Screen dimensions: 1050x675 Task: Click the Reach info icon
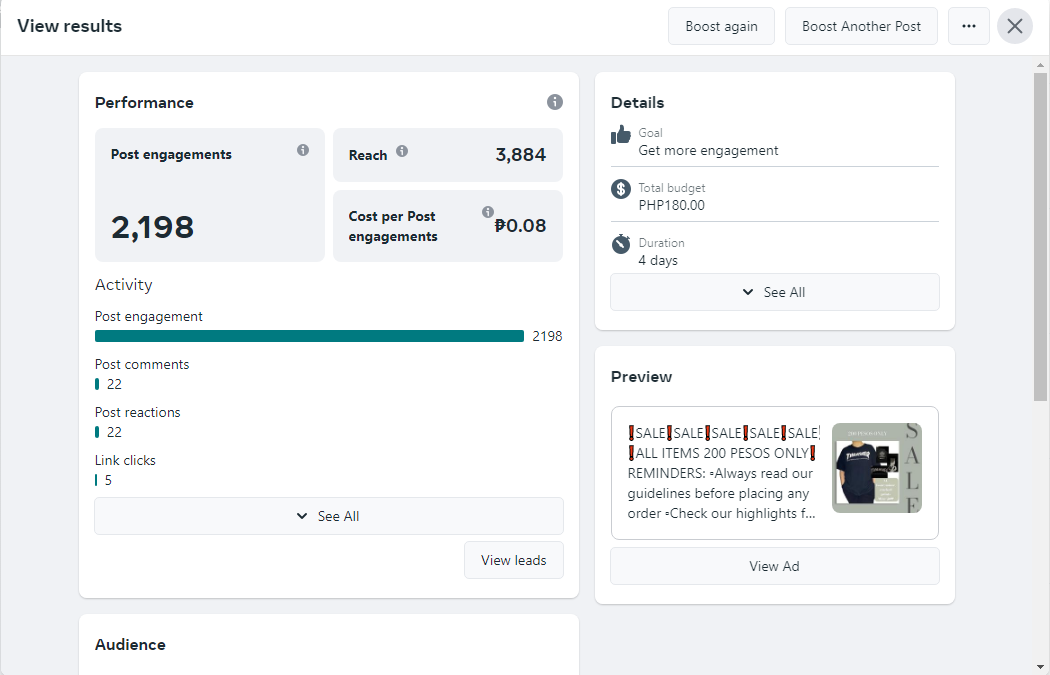(402, 151)
